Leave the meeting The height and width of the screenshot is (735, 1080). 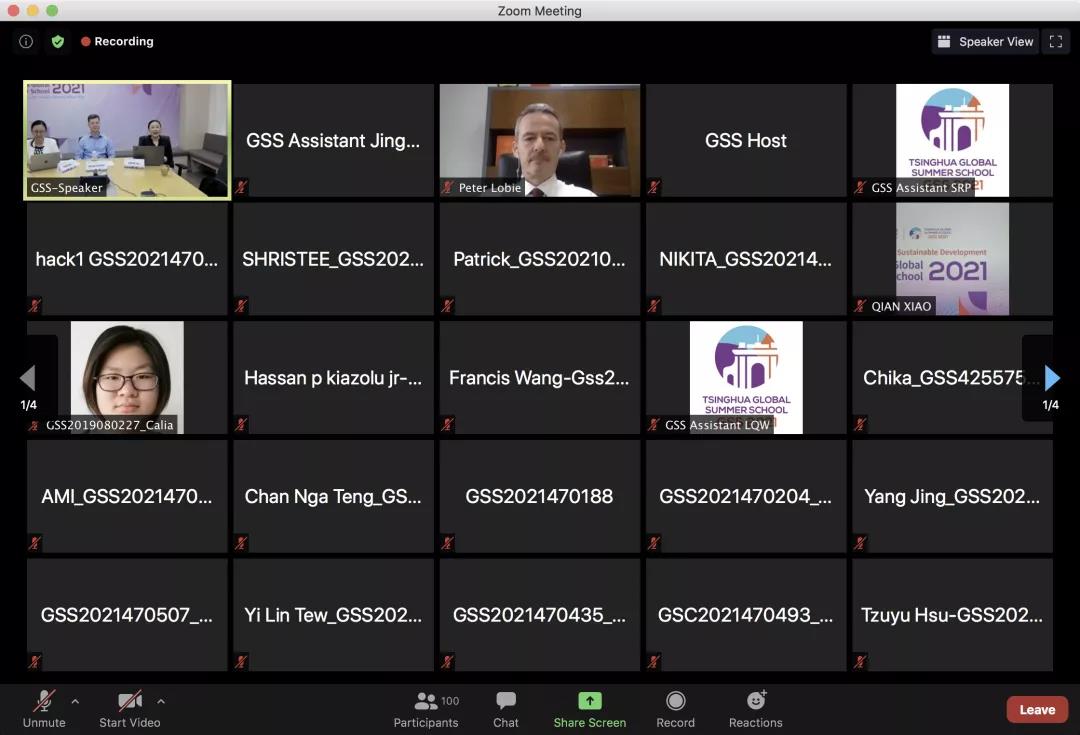pyautogui.click(x=1036, y=709)
